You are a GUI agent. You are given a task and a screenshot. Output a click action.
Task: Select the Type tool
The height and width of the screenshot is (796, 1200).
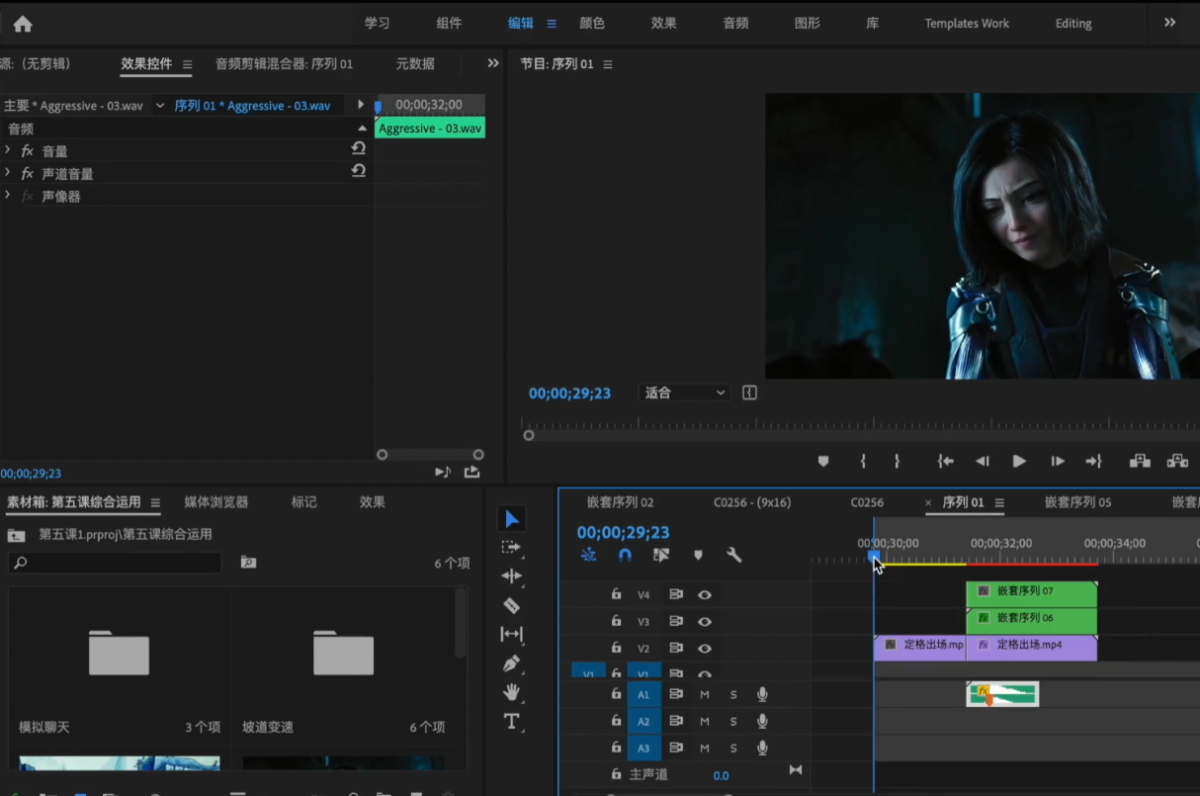coord(511,721)
